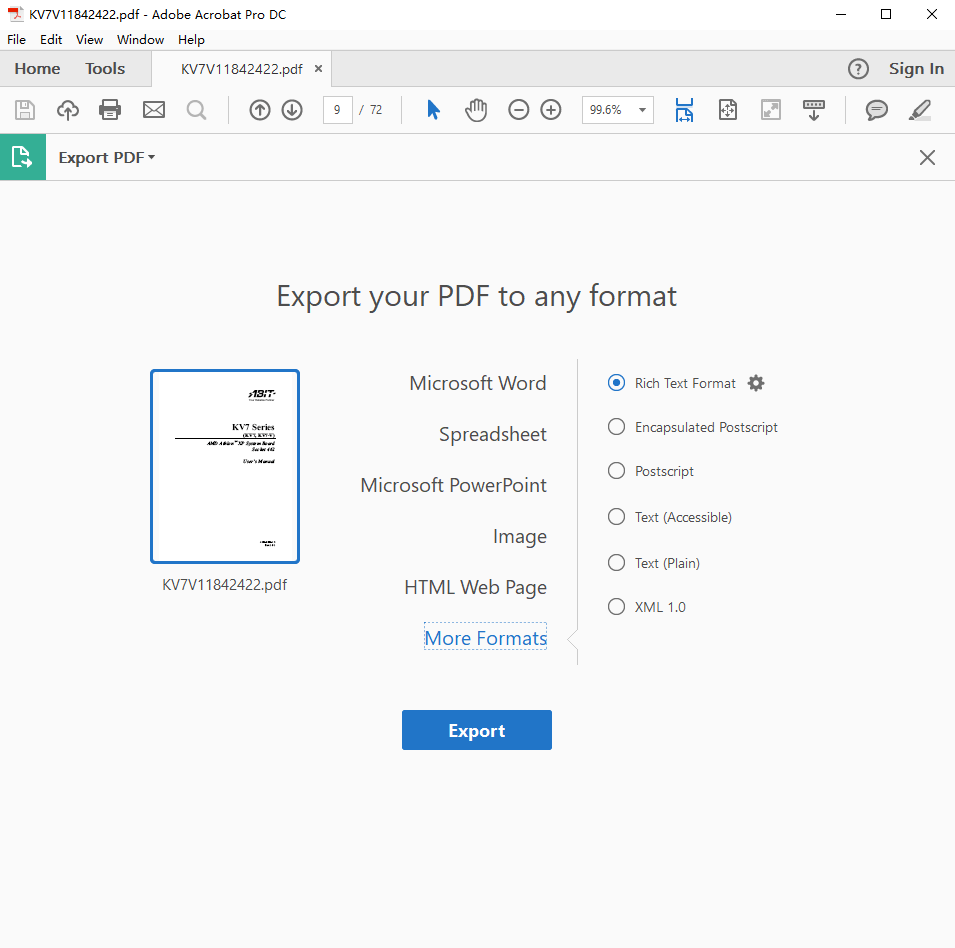Image resolution: width=955 pixels, height=948 pixels.
Task: Open the Window menu
Action: pos(140,40)
